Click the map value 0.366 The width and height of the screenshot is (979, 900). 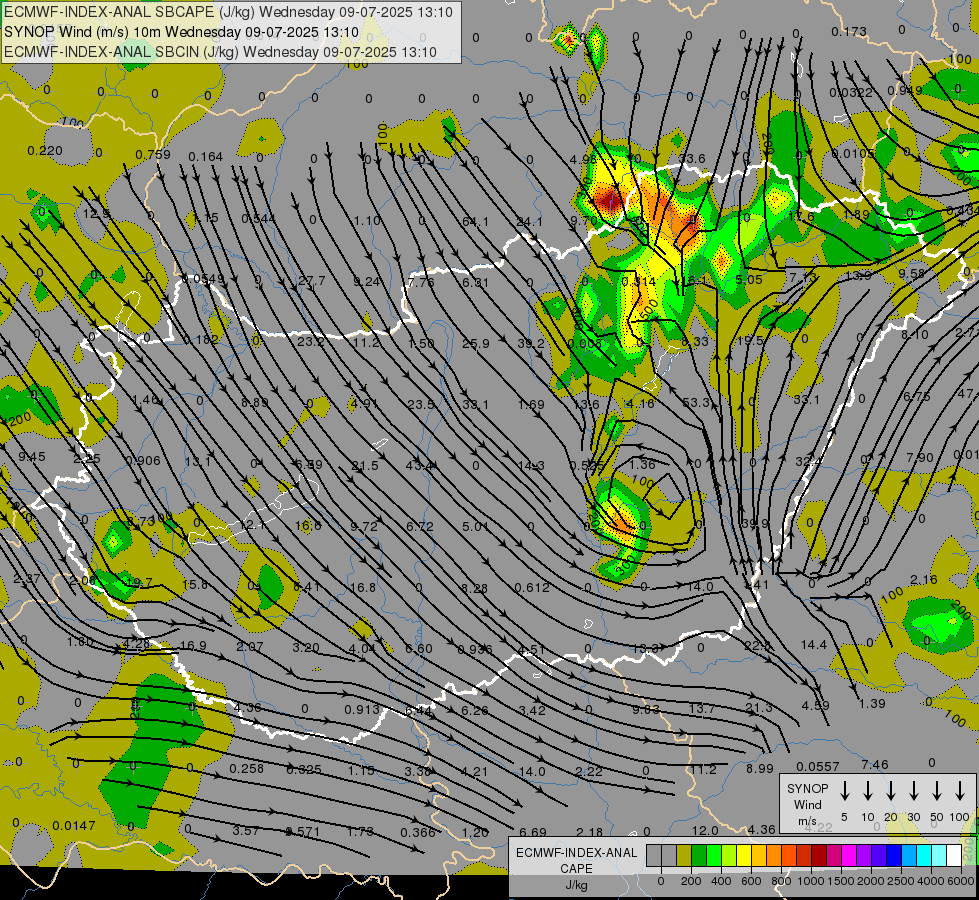coord(418,832)
